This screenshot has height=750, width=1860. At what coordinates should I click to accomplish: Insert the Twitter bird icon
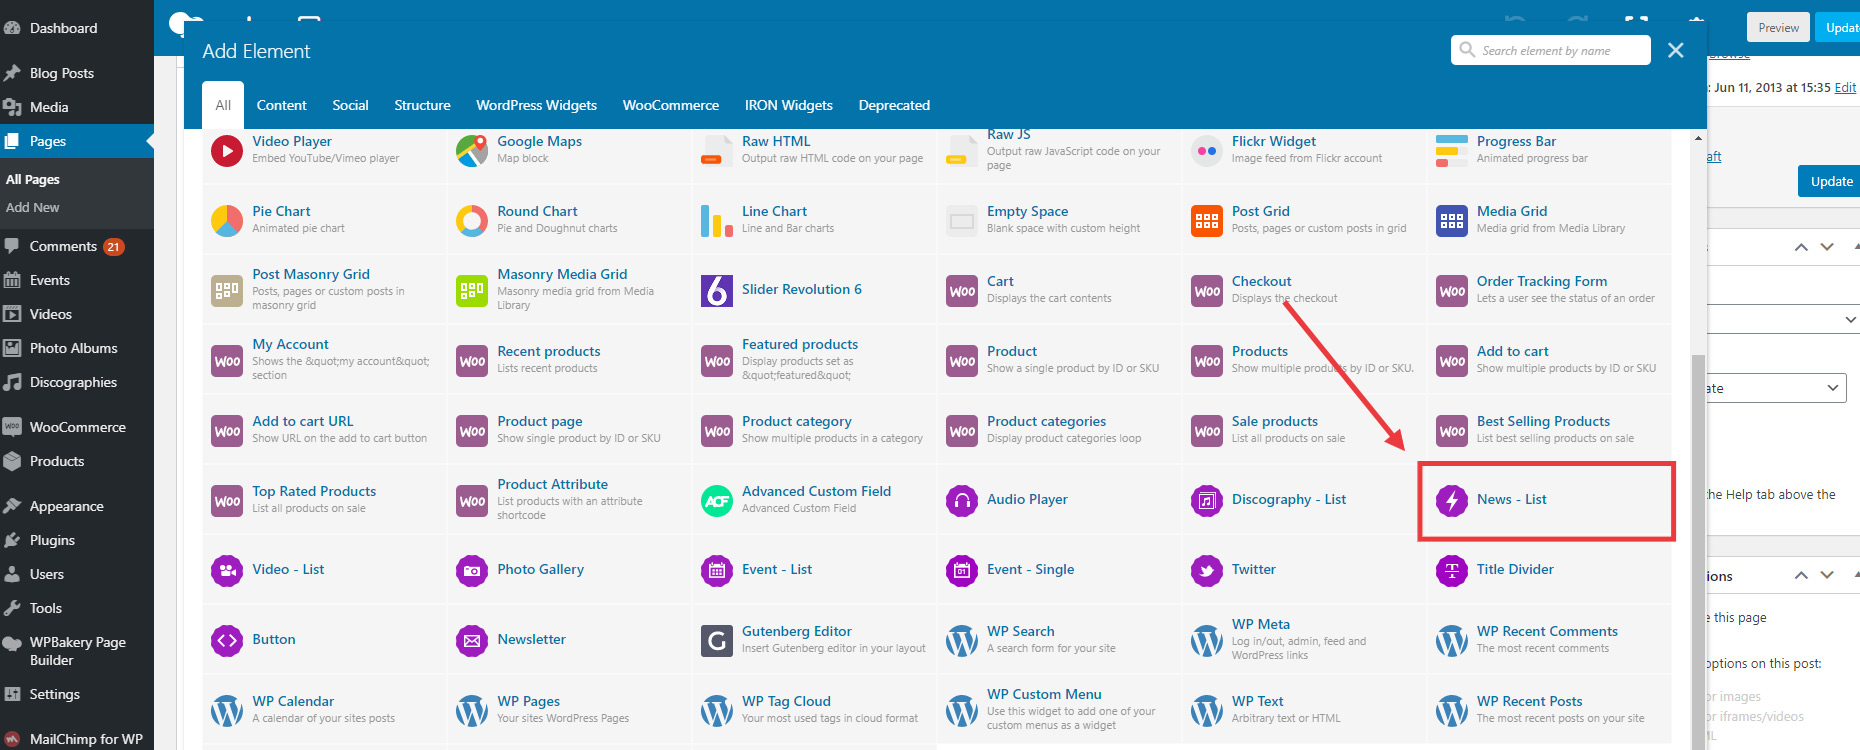coord(1207,571)
